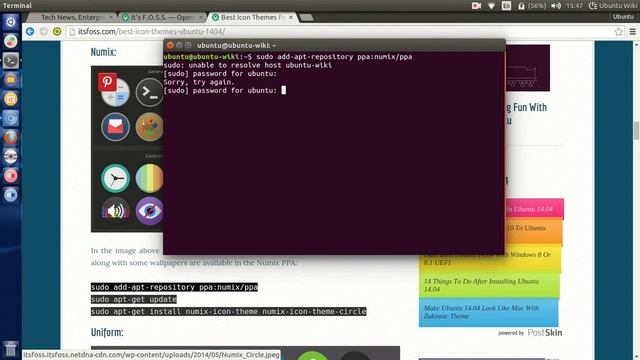Close the Best Icon Themes tab
This screenshot has width=640, height=360.
click(x=291, y=18)
